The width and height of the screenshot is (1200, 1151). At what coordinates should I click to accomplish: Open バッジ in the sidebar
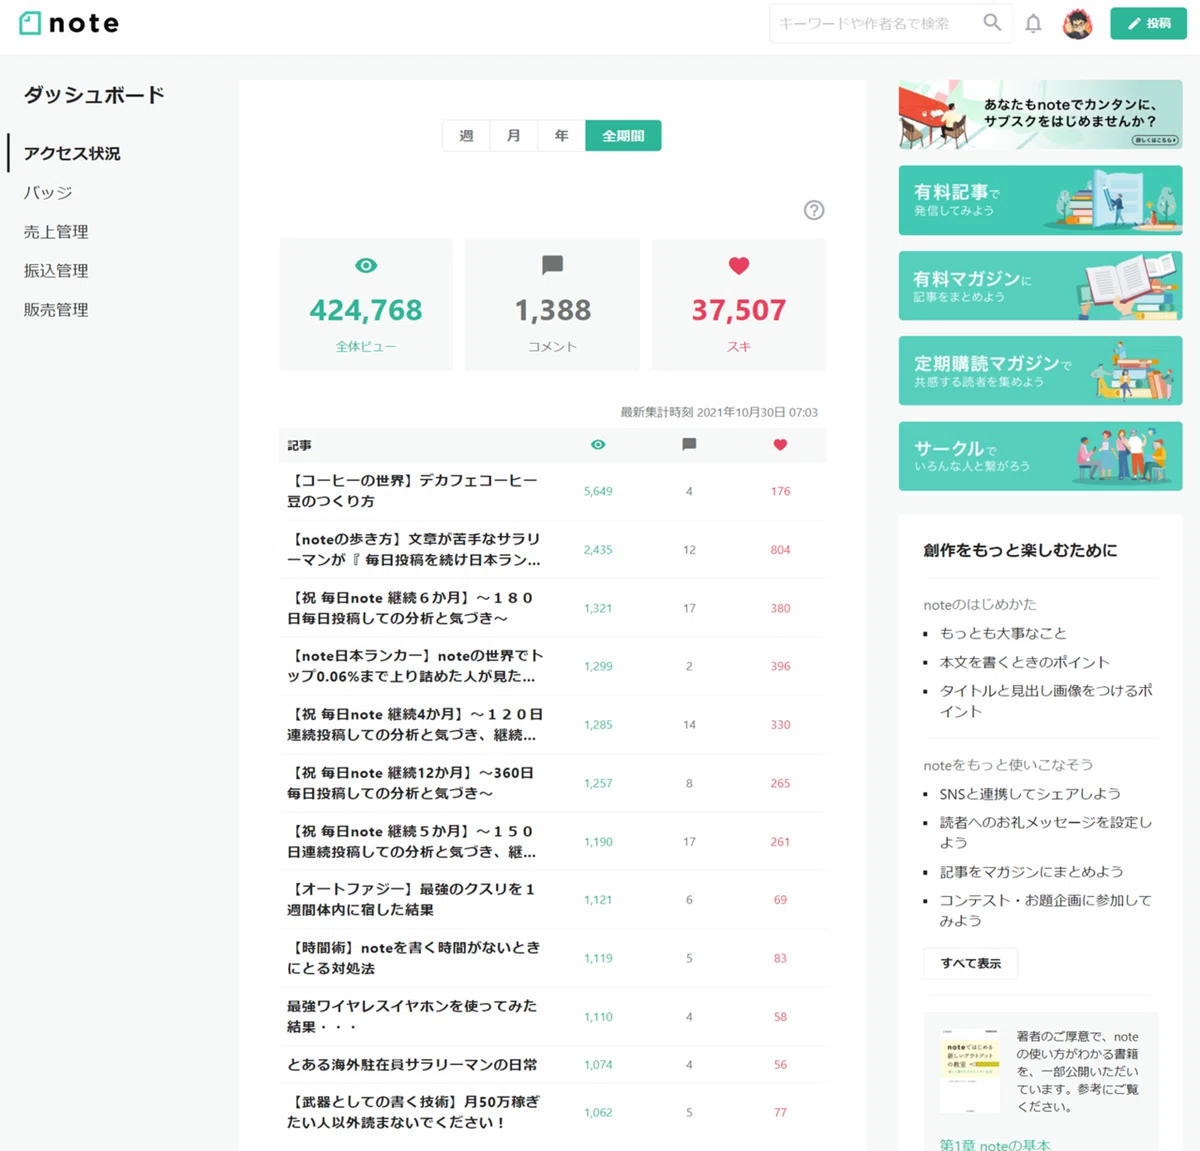pyautogui.click(x=48, y=192)
